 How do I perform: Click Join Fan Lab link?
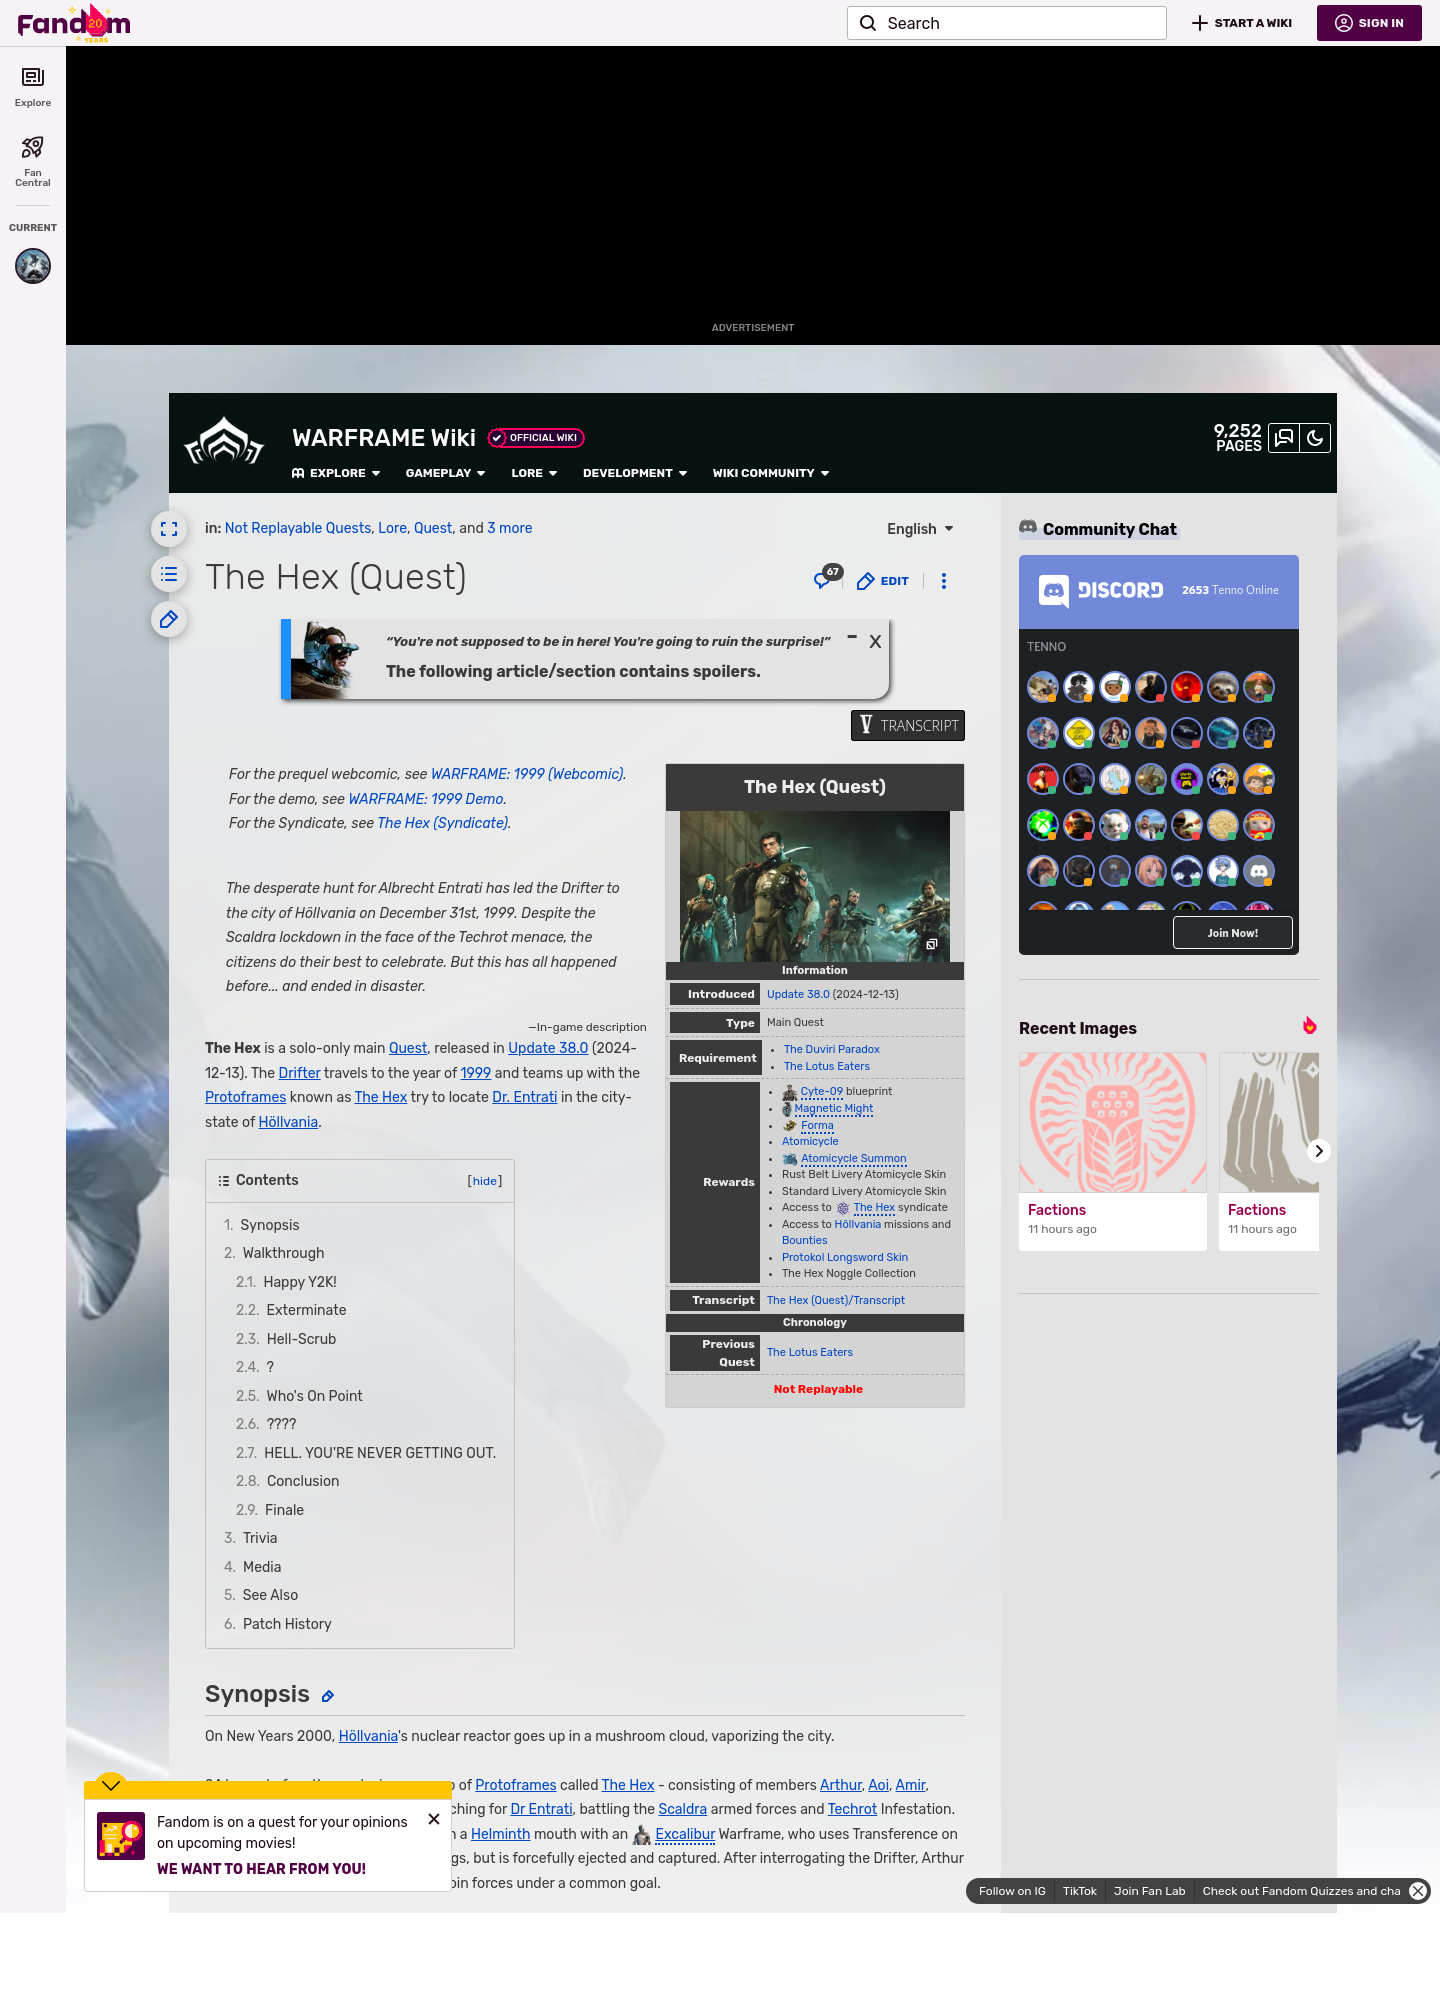1149,1891
